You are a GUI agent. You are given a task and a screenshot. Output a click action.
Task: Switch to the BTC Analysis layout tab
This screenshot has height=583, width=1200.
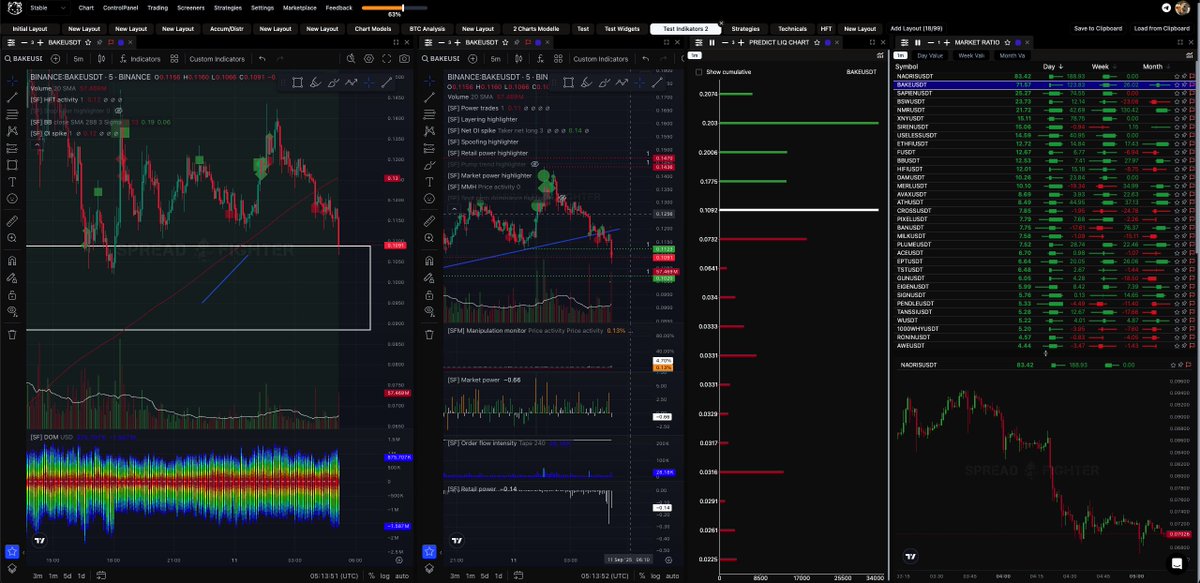point(428,29)
